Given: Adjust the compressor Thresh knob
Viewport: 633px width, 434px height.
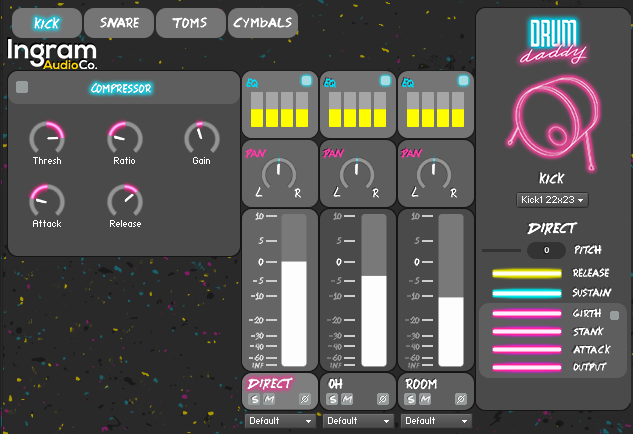Looking at the screenshot, I should point(47,138).
